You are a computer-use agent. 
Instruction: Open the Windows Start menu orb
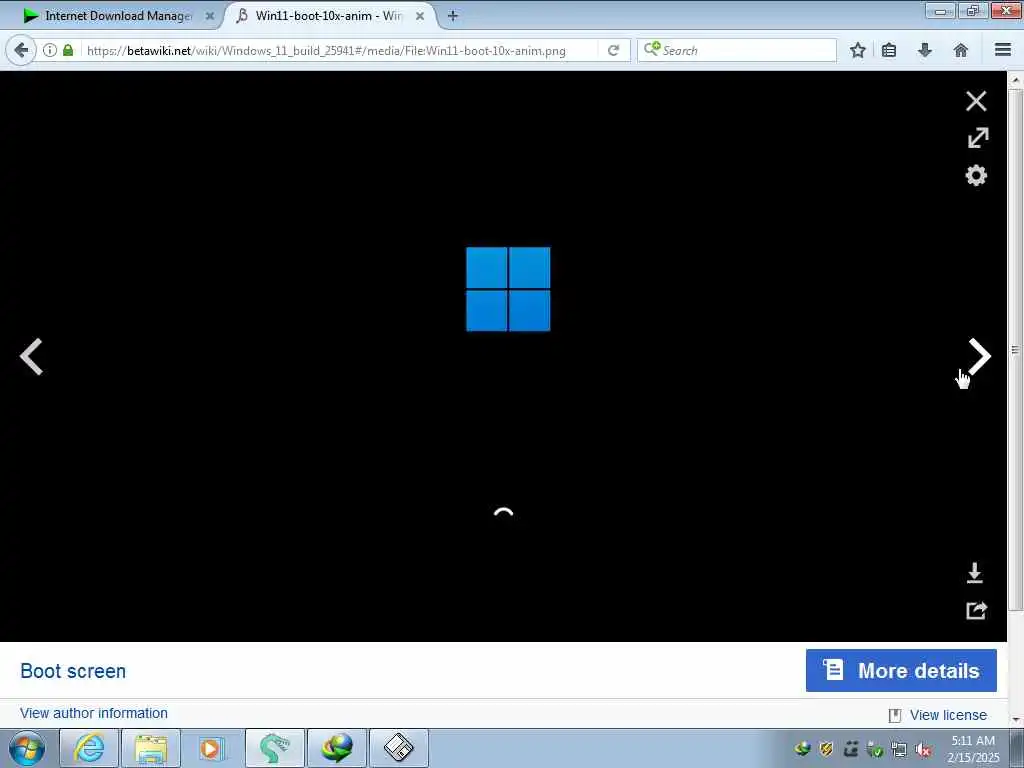coord(27,748)
